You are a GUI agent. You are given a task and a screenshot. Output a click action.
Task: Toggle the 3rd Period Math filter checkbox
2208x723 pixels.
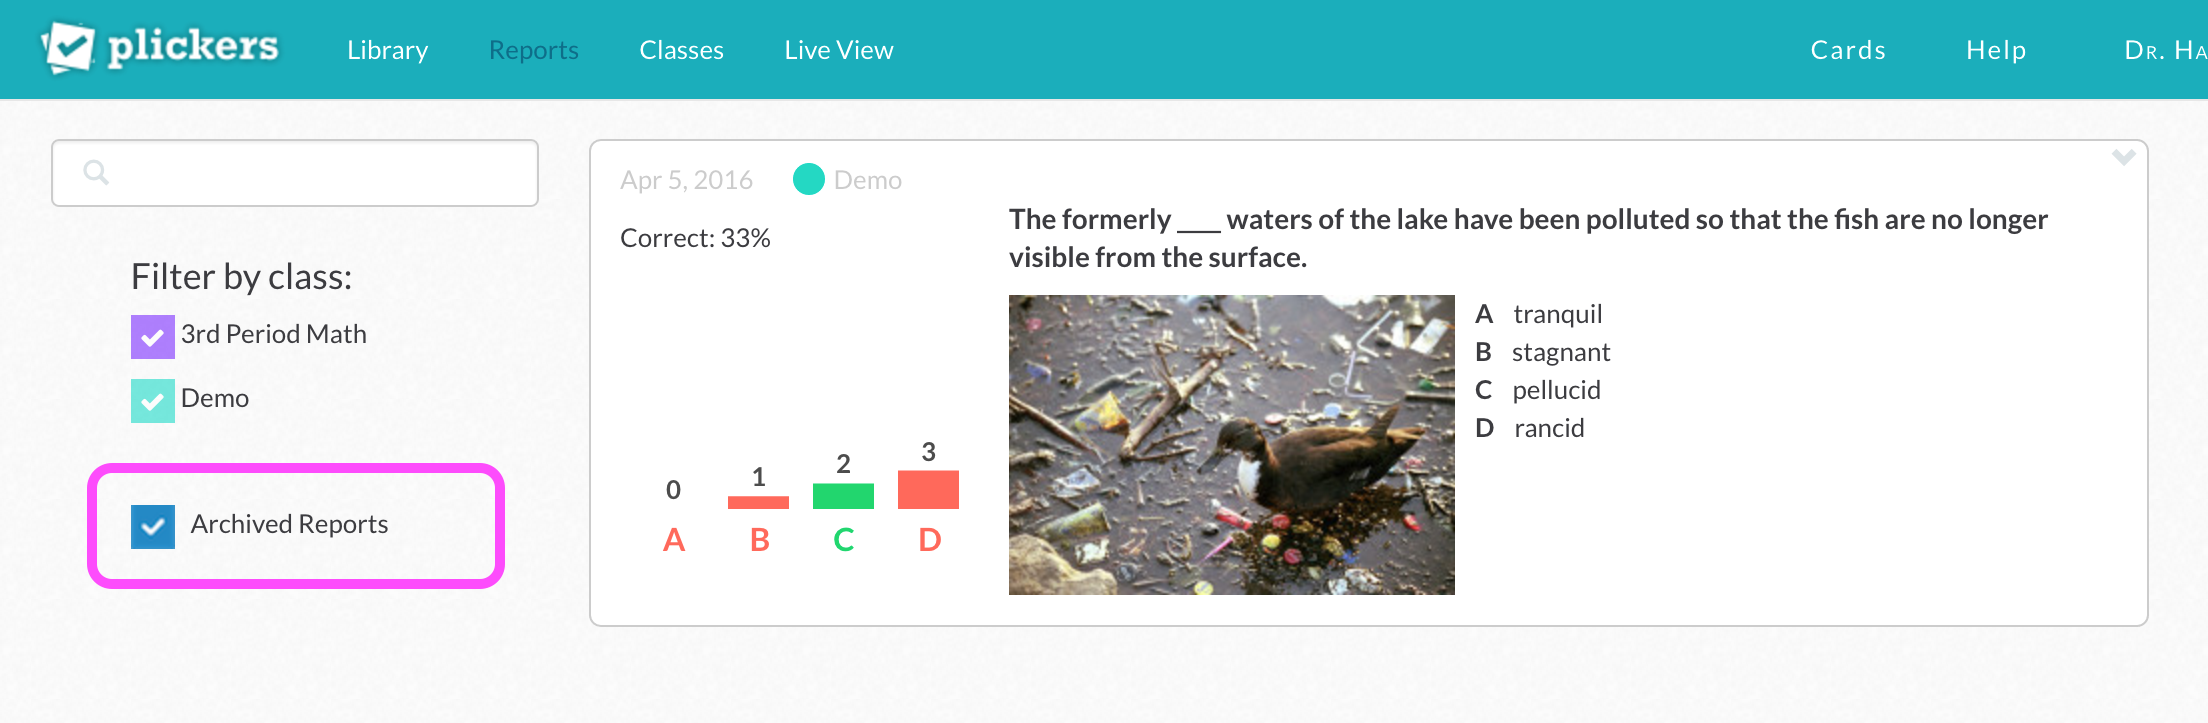(152, 337)
